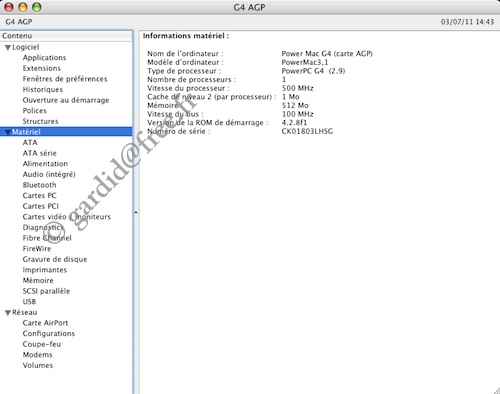Viewport: 500px width, 394px height.
Task: Select Mémoire in the sidebar list
Action: (x=38, y=281)
